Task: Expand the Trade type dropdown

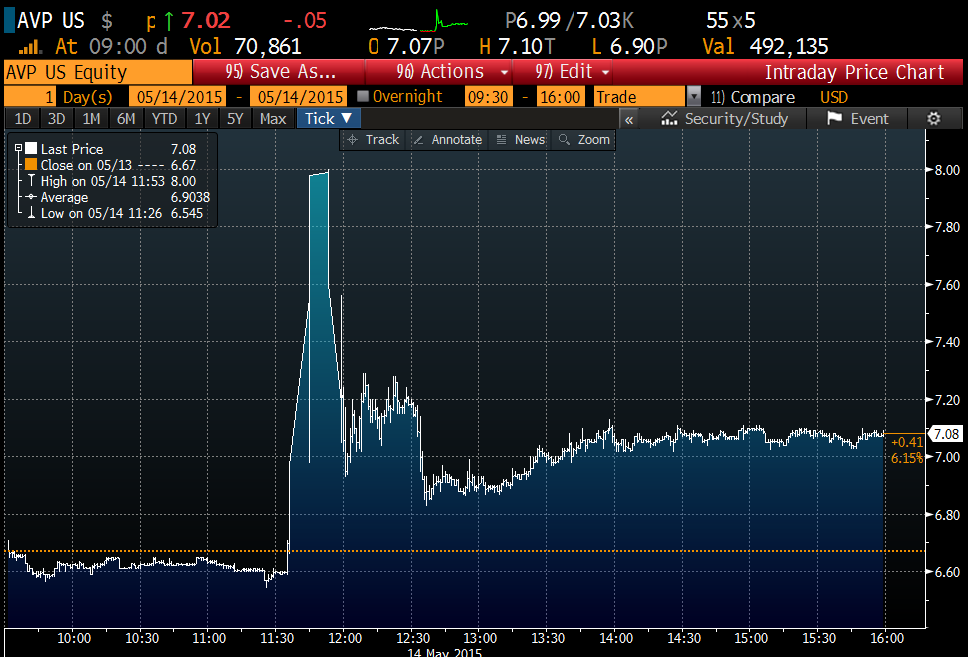Action: pyautogui.click(x=694, y=97)
